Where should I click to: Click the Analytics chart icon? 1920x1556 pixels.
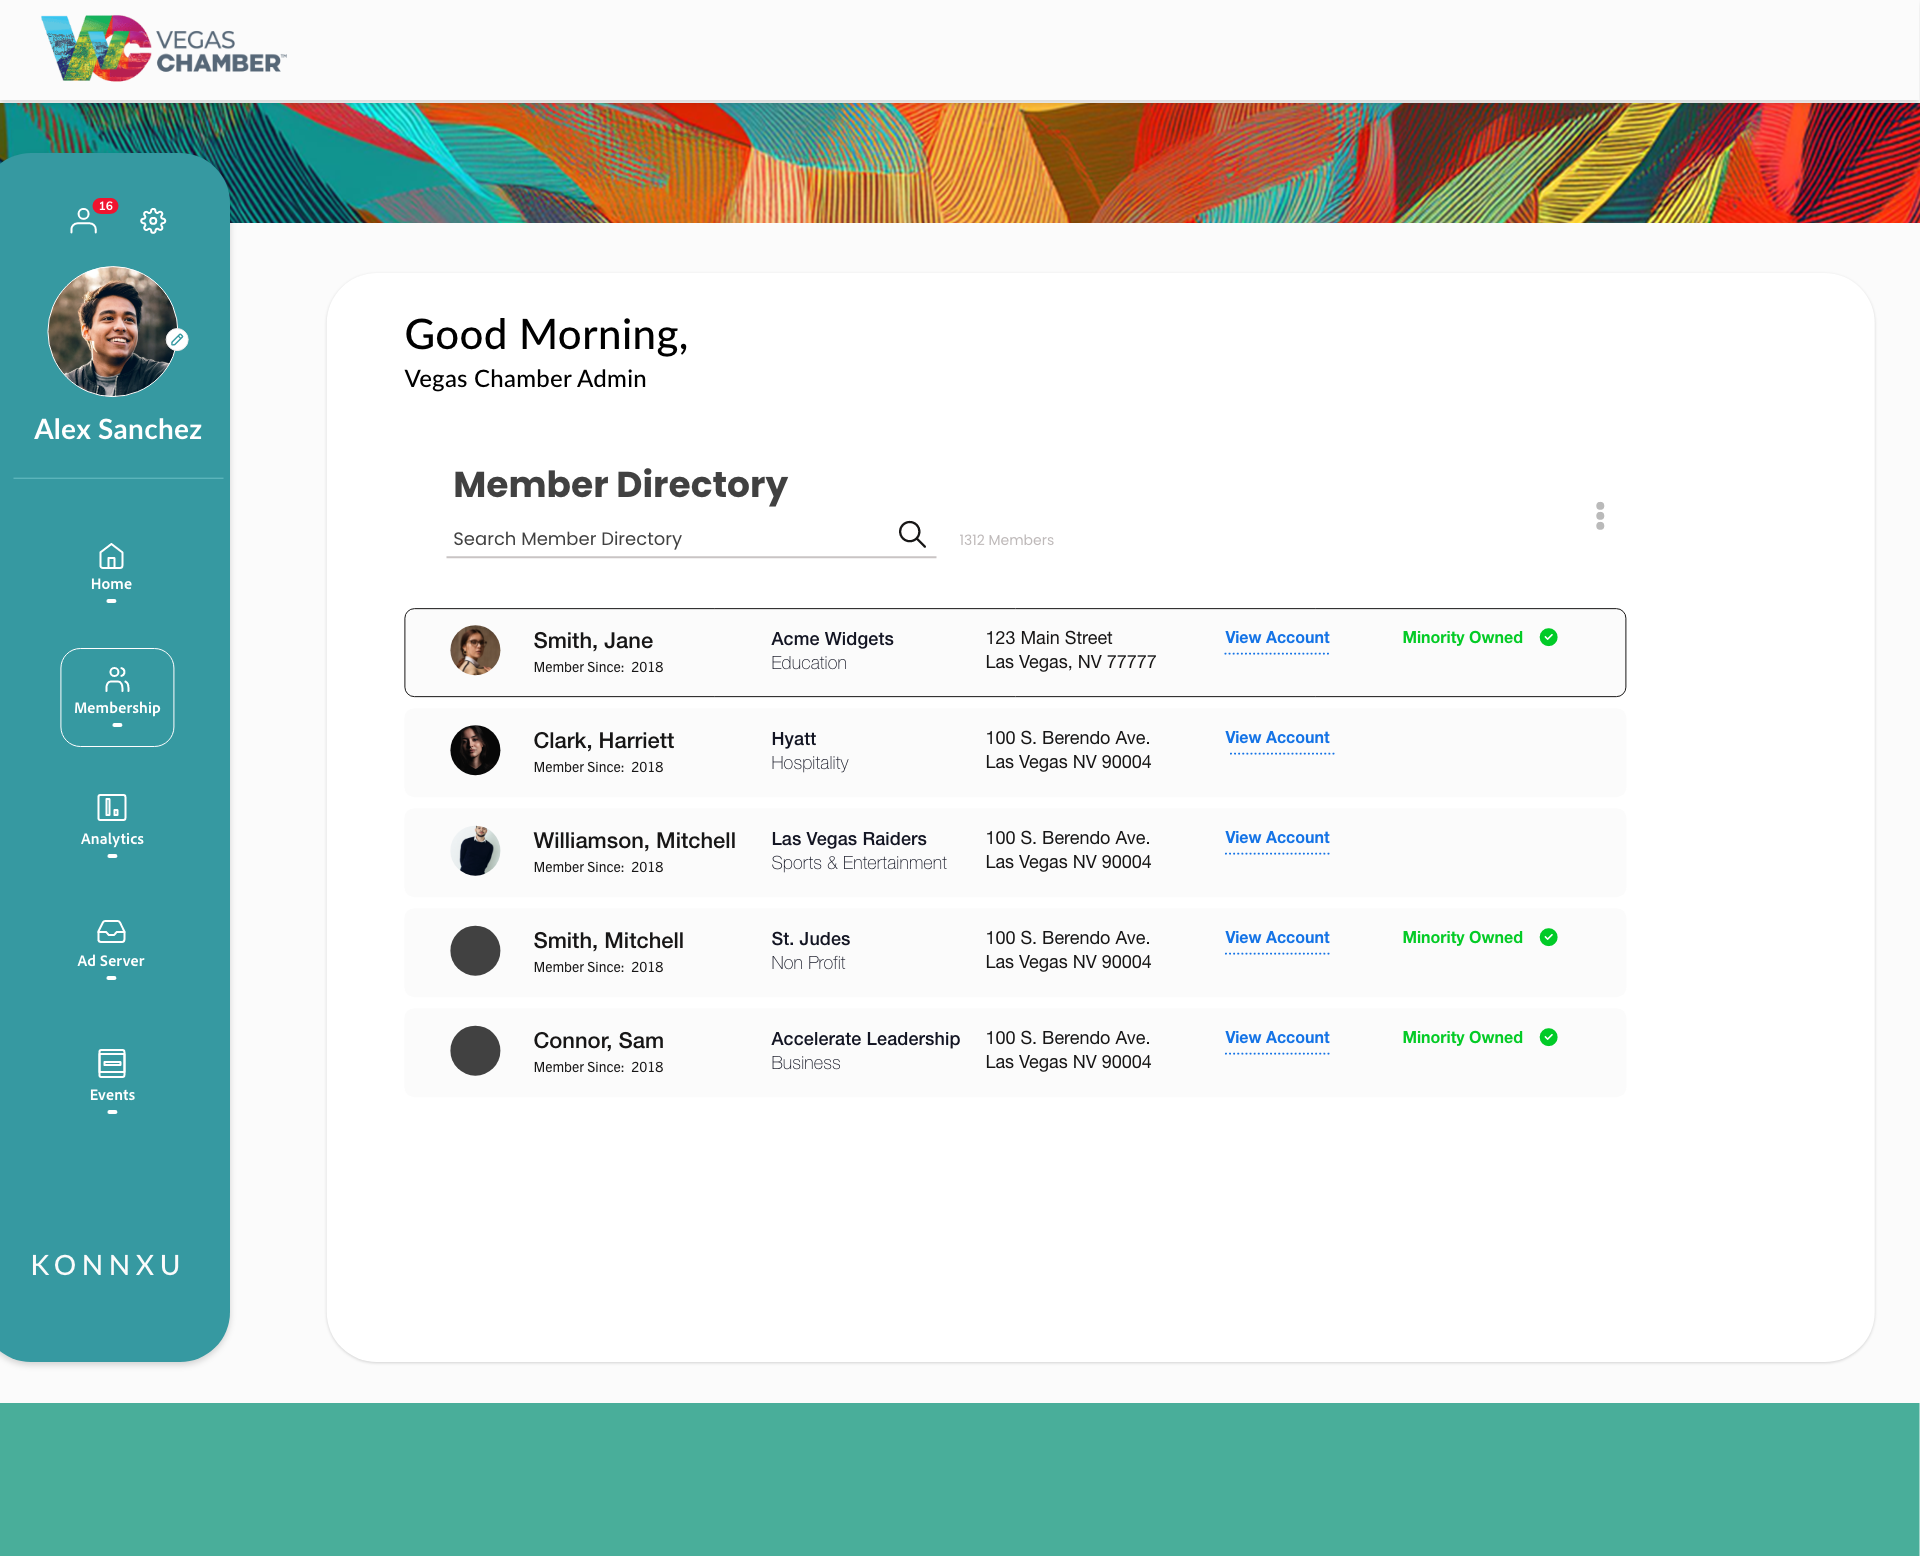[x=112, y=807]
